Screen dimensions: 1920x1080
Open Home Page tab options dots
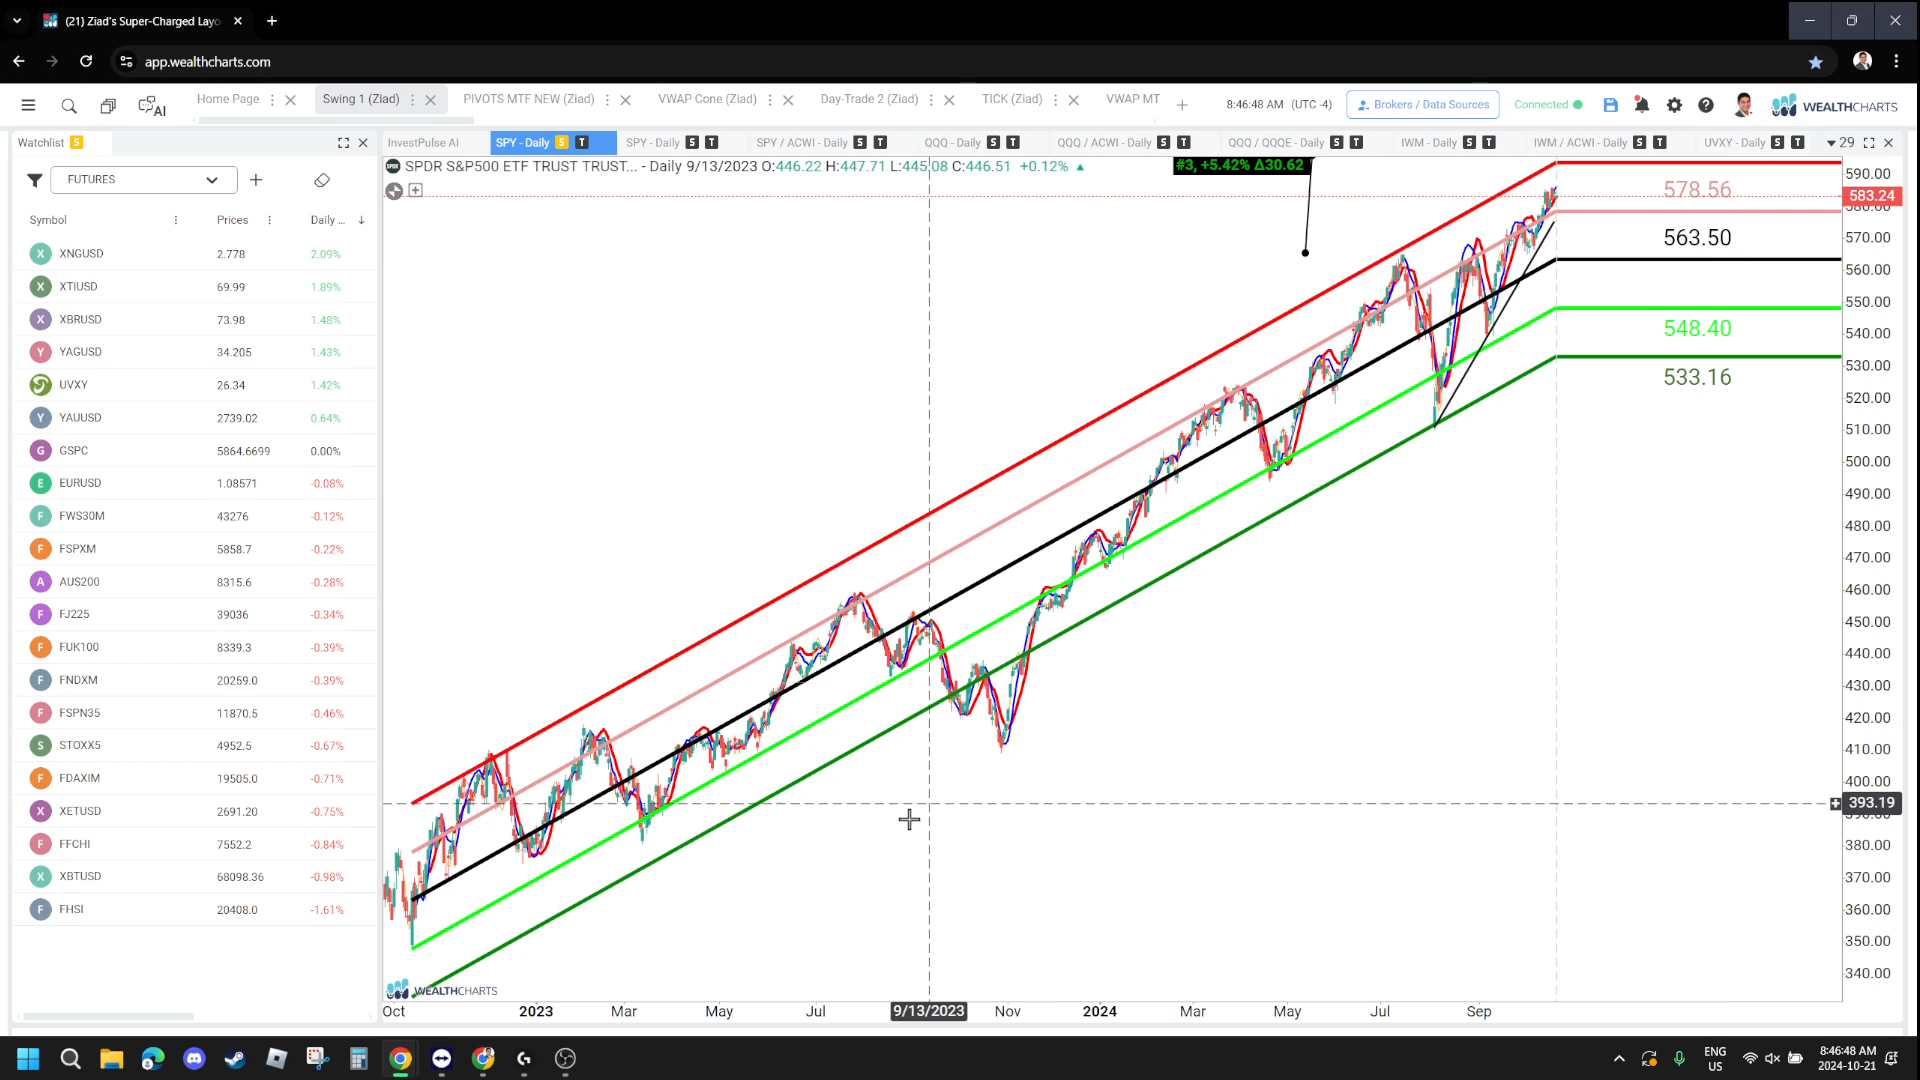coord(272,100)
